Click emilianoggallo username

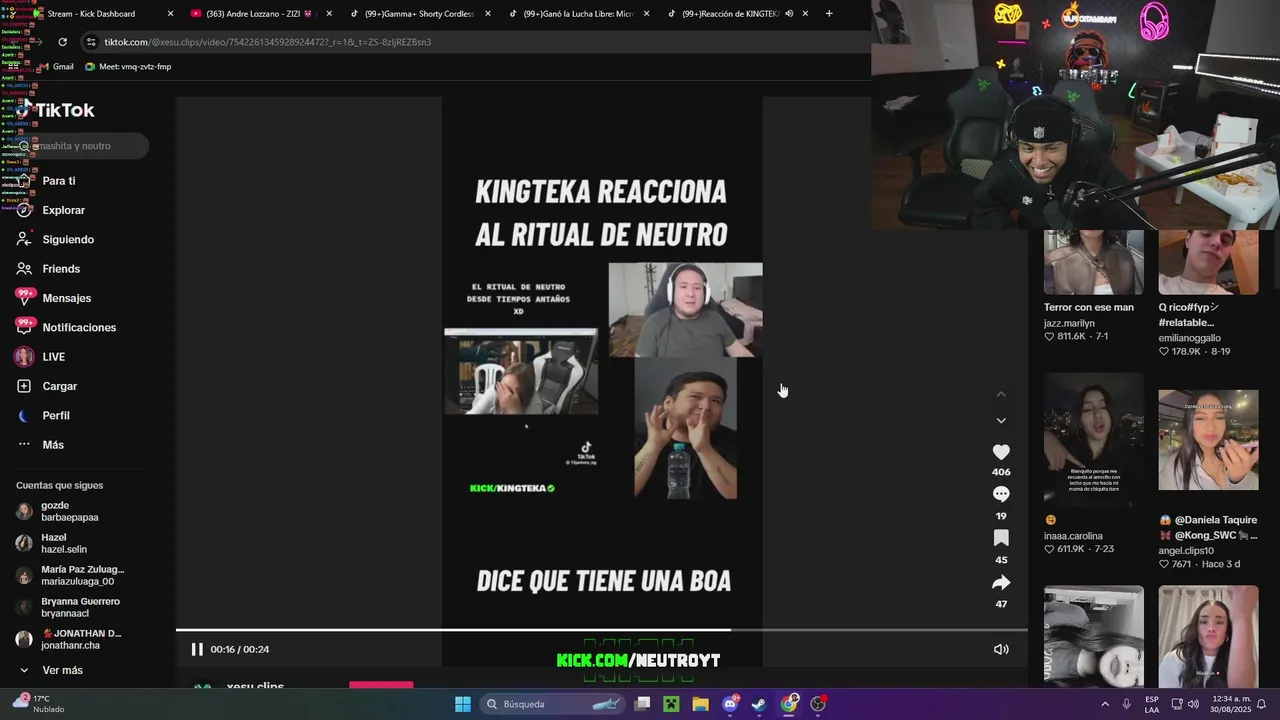tap(1189, 338)
